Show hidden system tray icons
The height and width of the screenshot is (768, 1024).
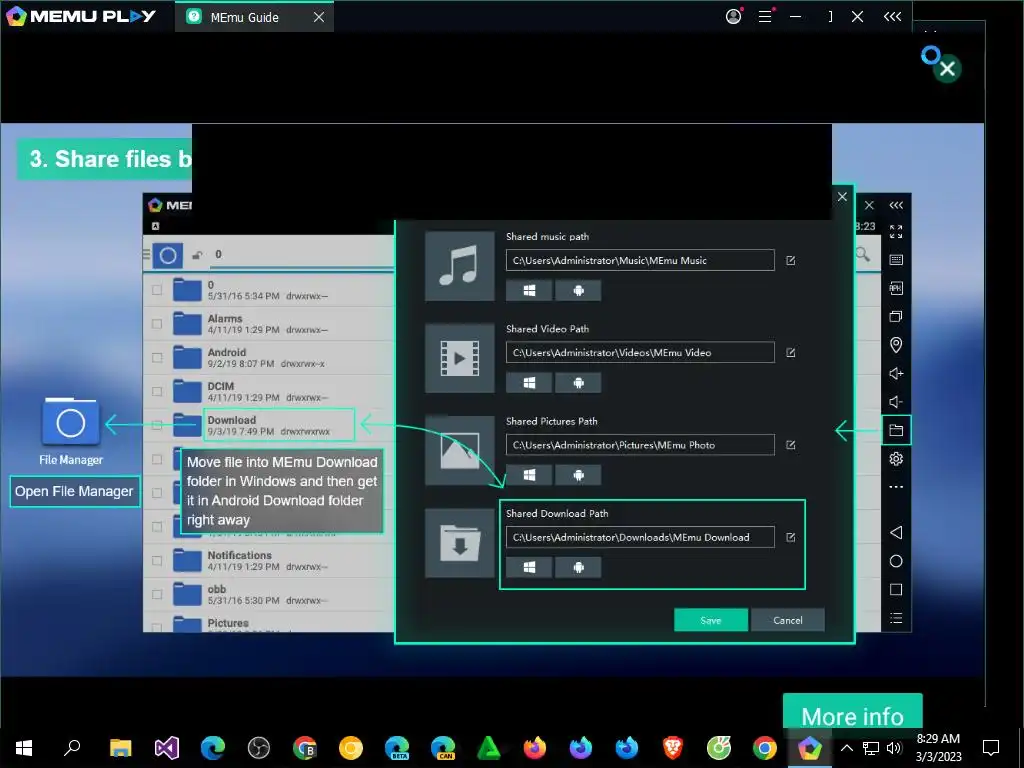[x=846, y=748]
